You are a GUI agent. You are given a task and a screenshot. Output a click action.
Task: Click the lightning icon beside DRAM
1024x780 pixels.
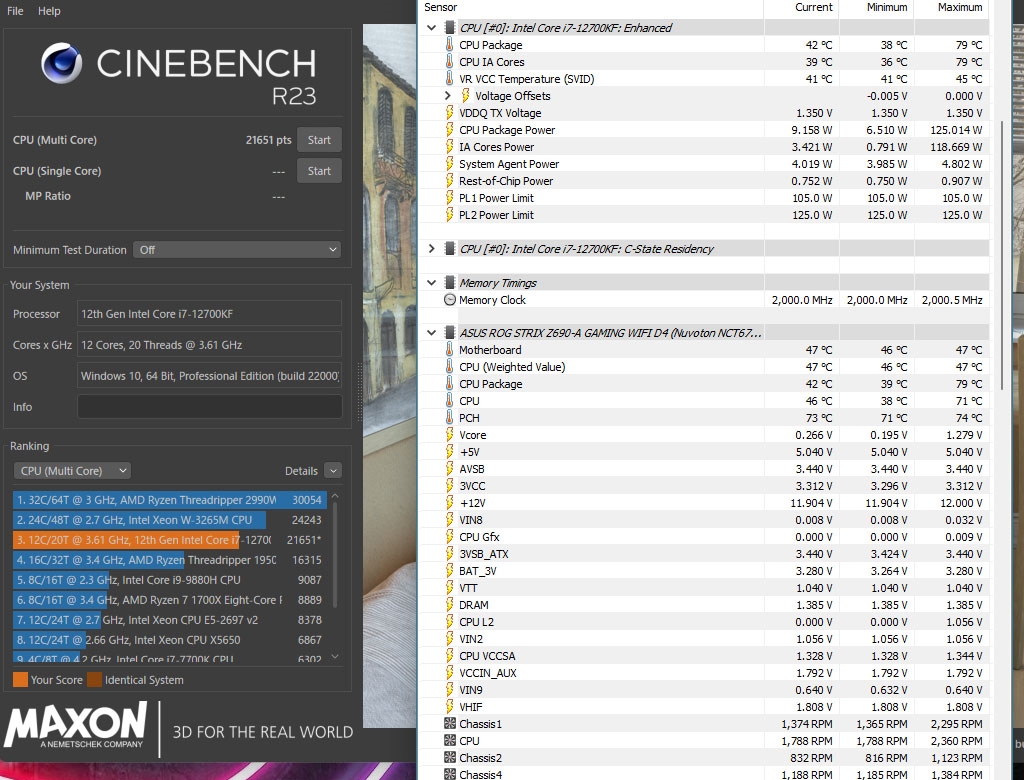click(449, 605)
